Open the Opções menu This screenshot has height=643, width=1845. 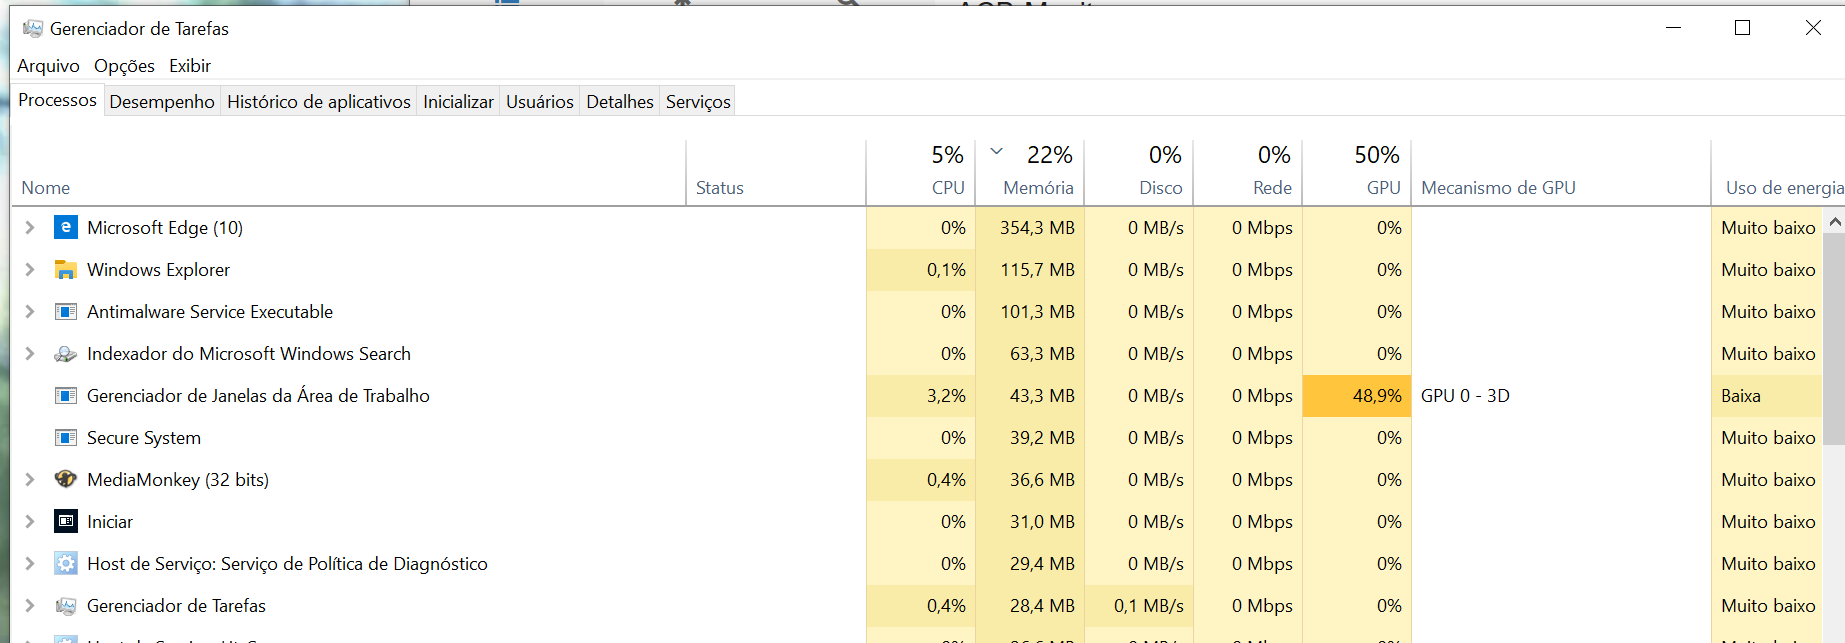tap(124, 66)
